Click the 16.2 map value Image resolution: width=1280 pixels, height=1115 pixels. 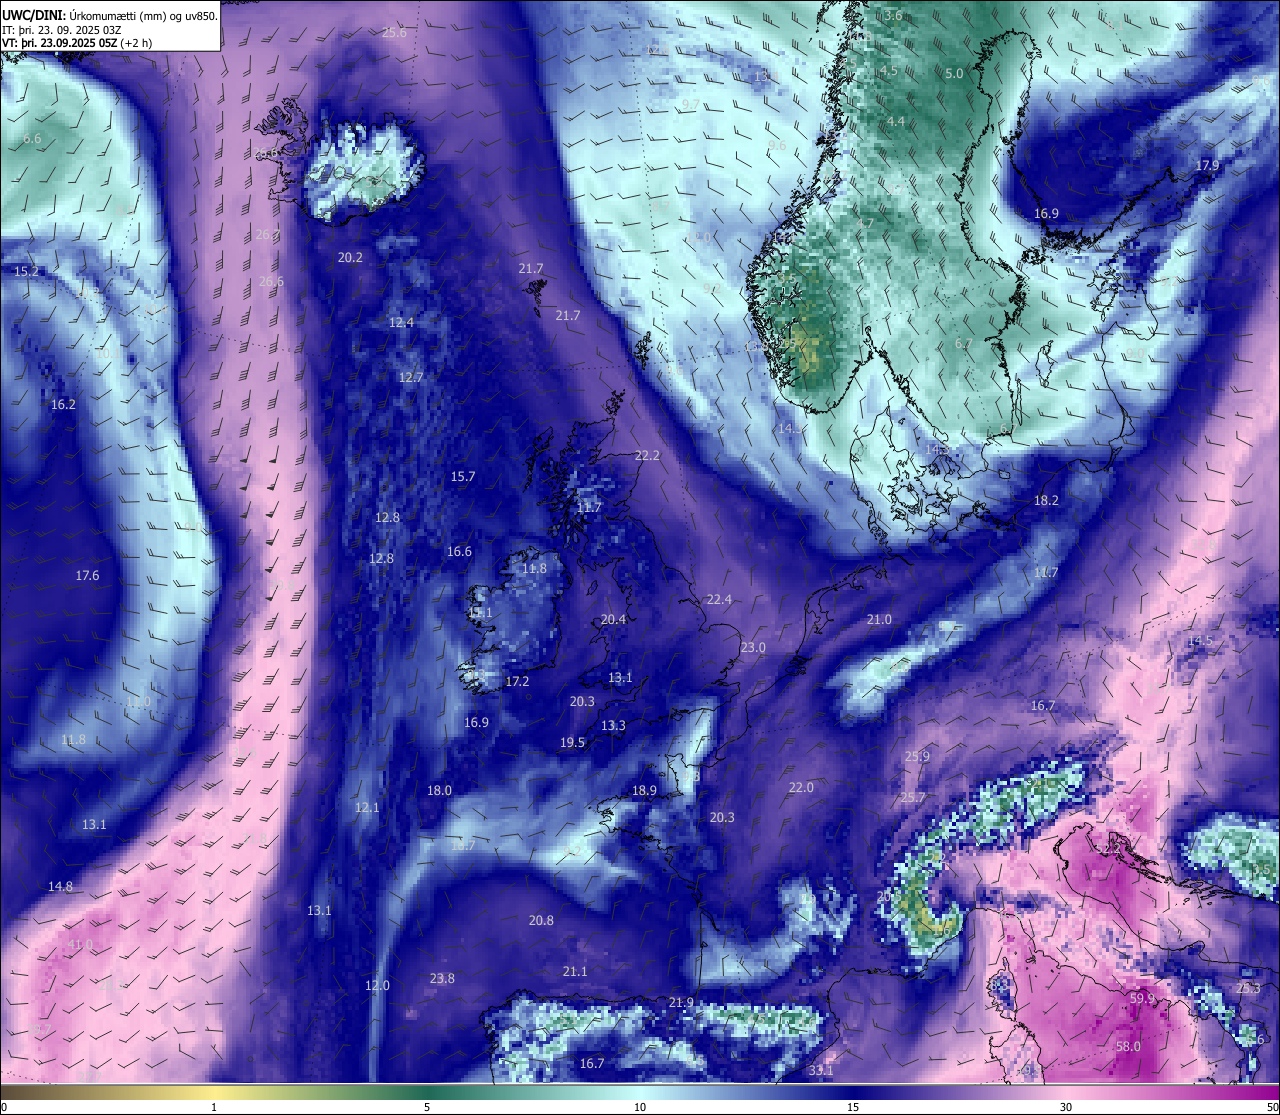click(x=63, y=404)
